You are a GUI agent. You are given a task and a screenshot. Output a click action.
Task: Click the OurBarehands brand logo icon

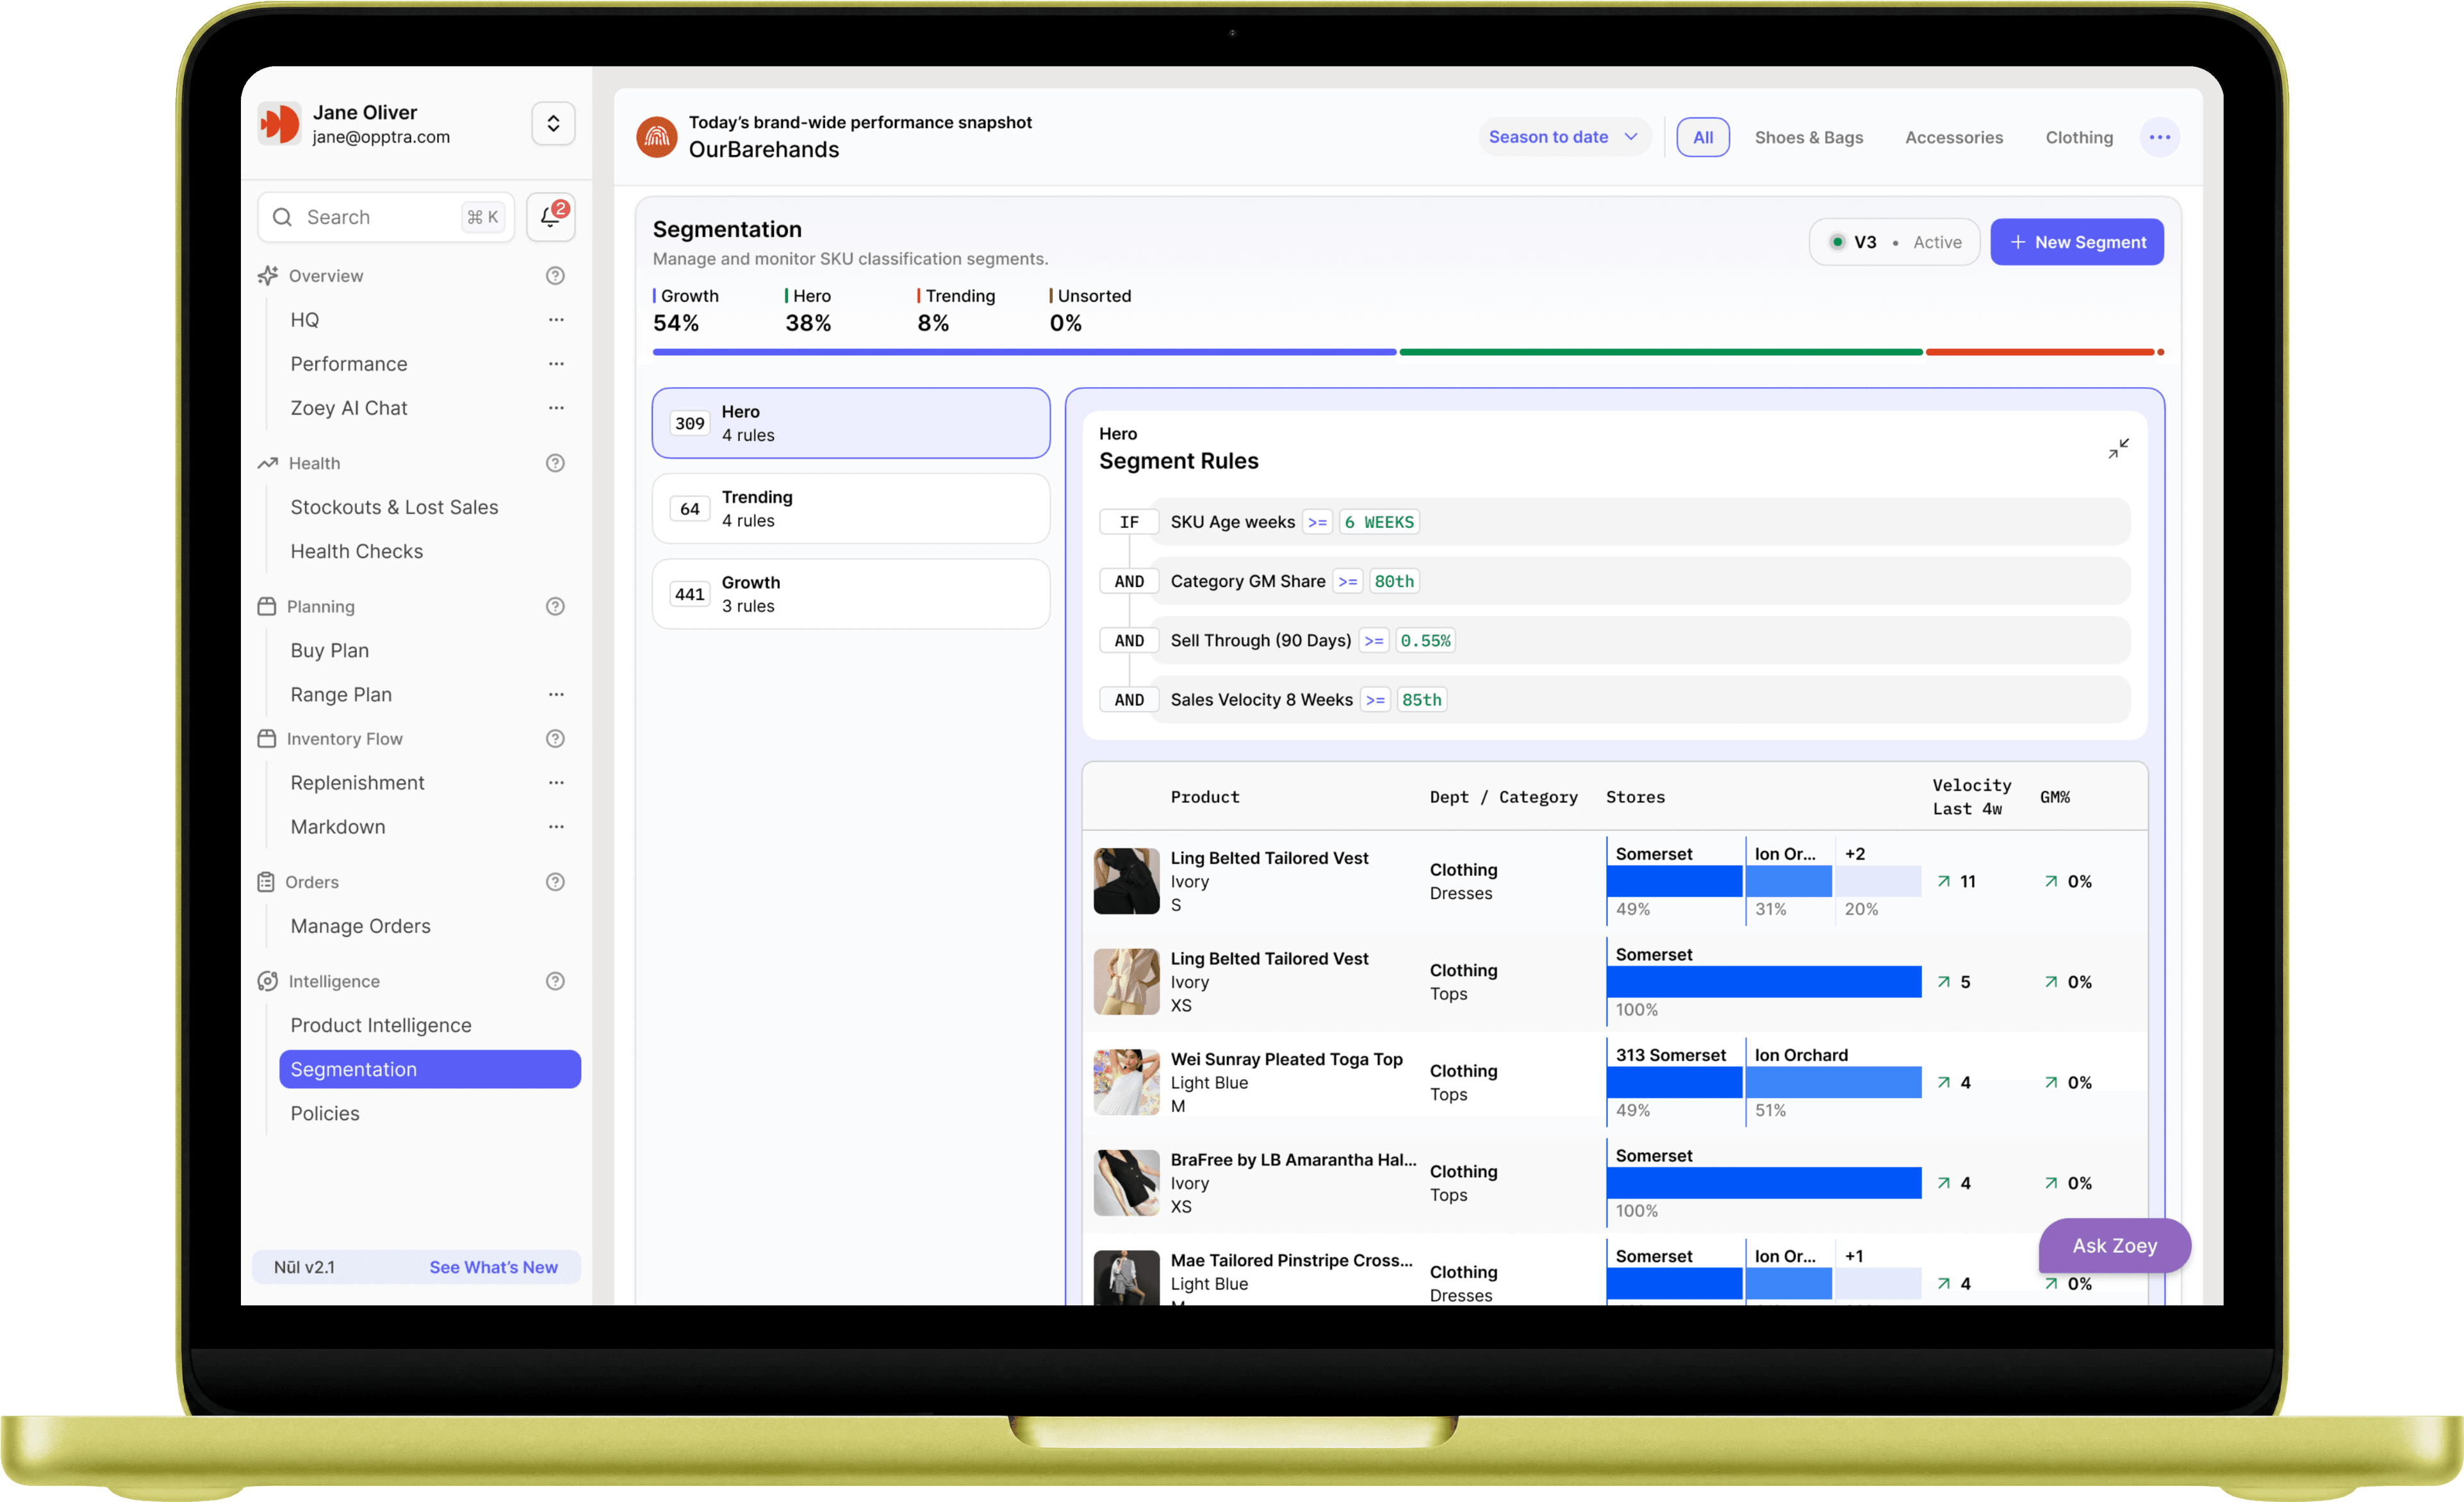point(657,137)
